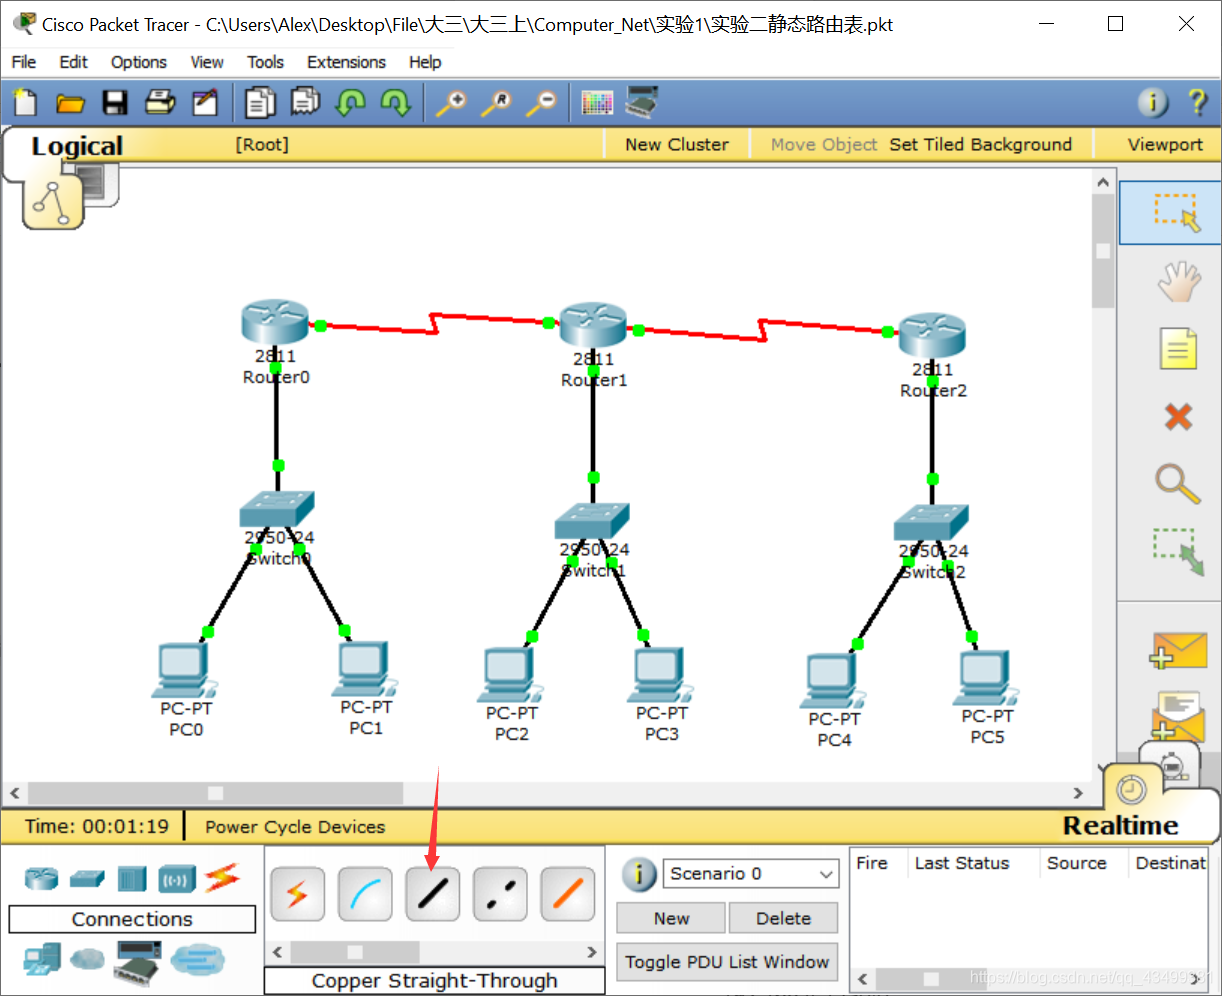Click the Delete scenario button

(x=784, y=918)
